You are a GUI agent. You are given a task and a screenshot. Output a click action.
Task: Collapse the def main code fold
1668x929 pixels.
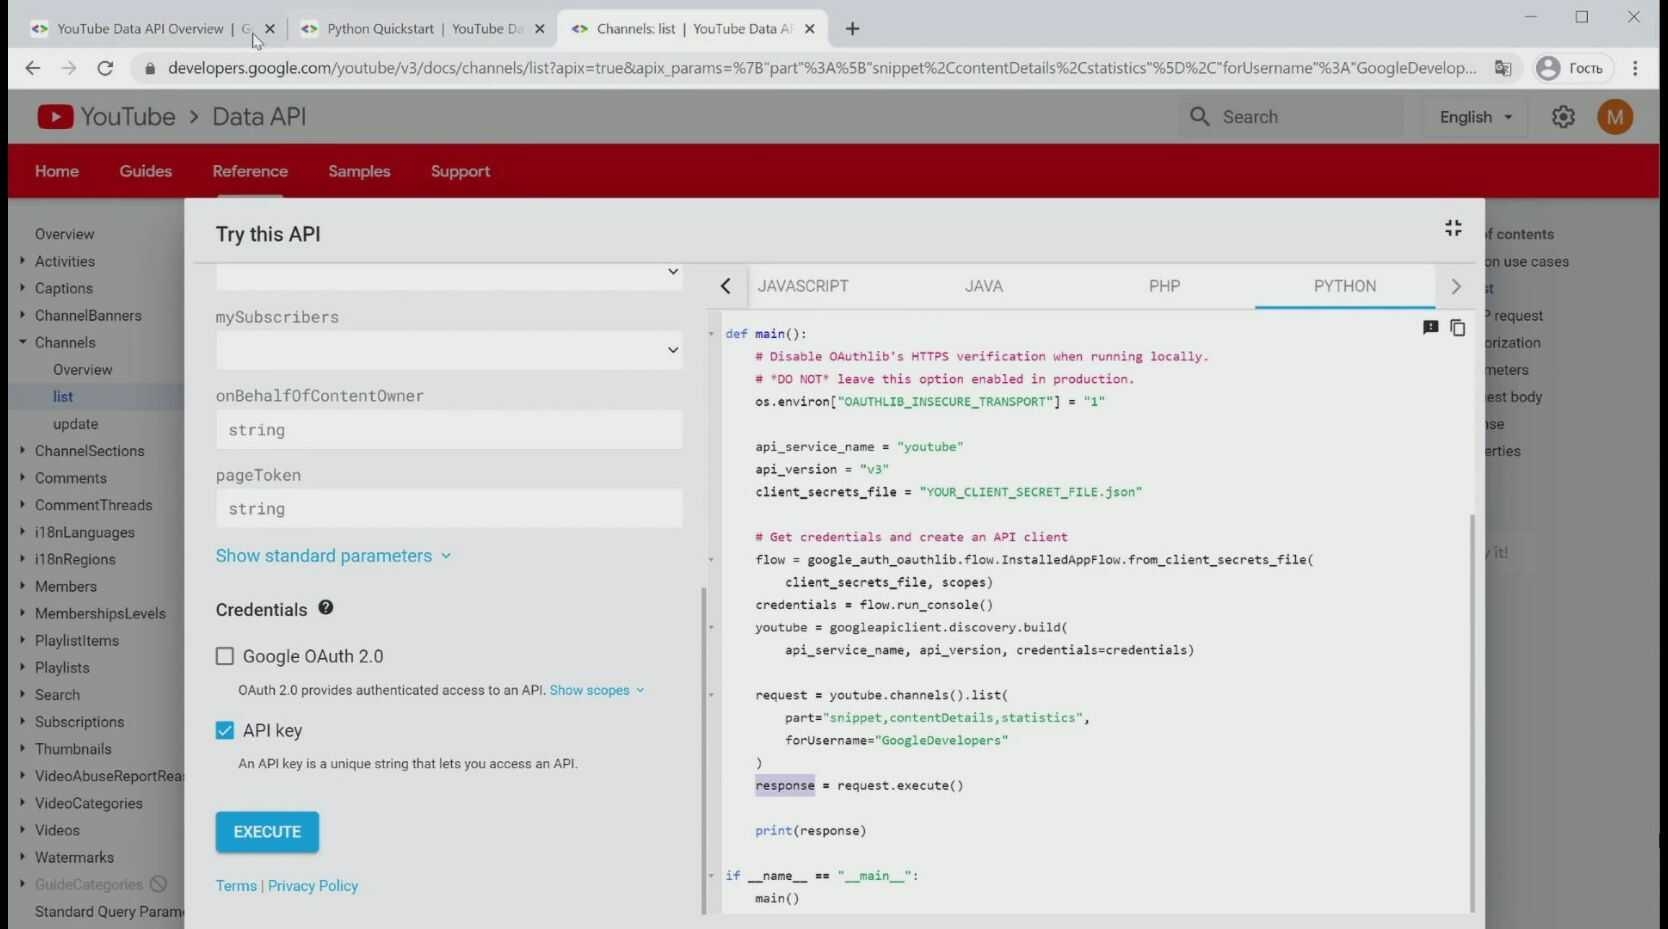(x=712, y=334)
